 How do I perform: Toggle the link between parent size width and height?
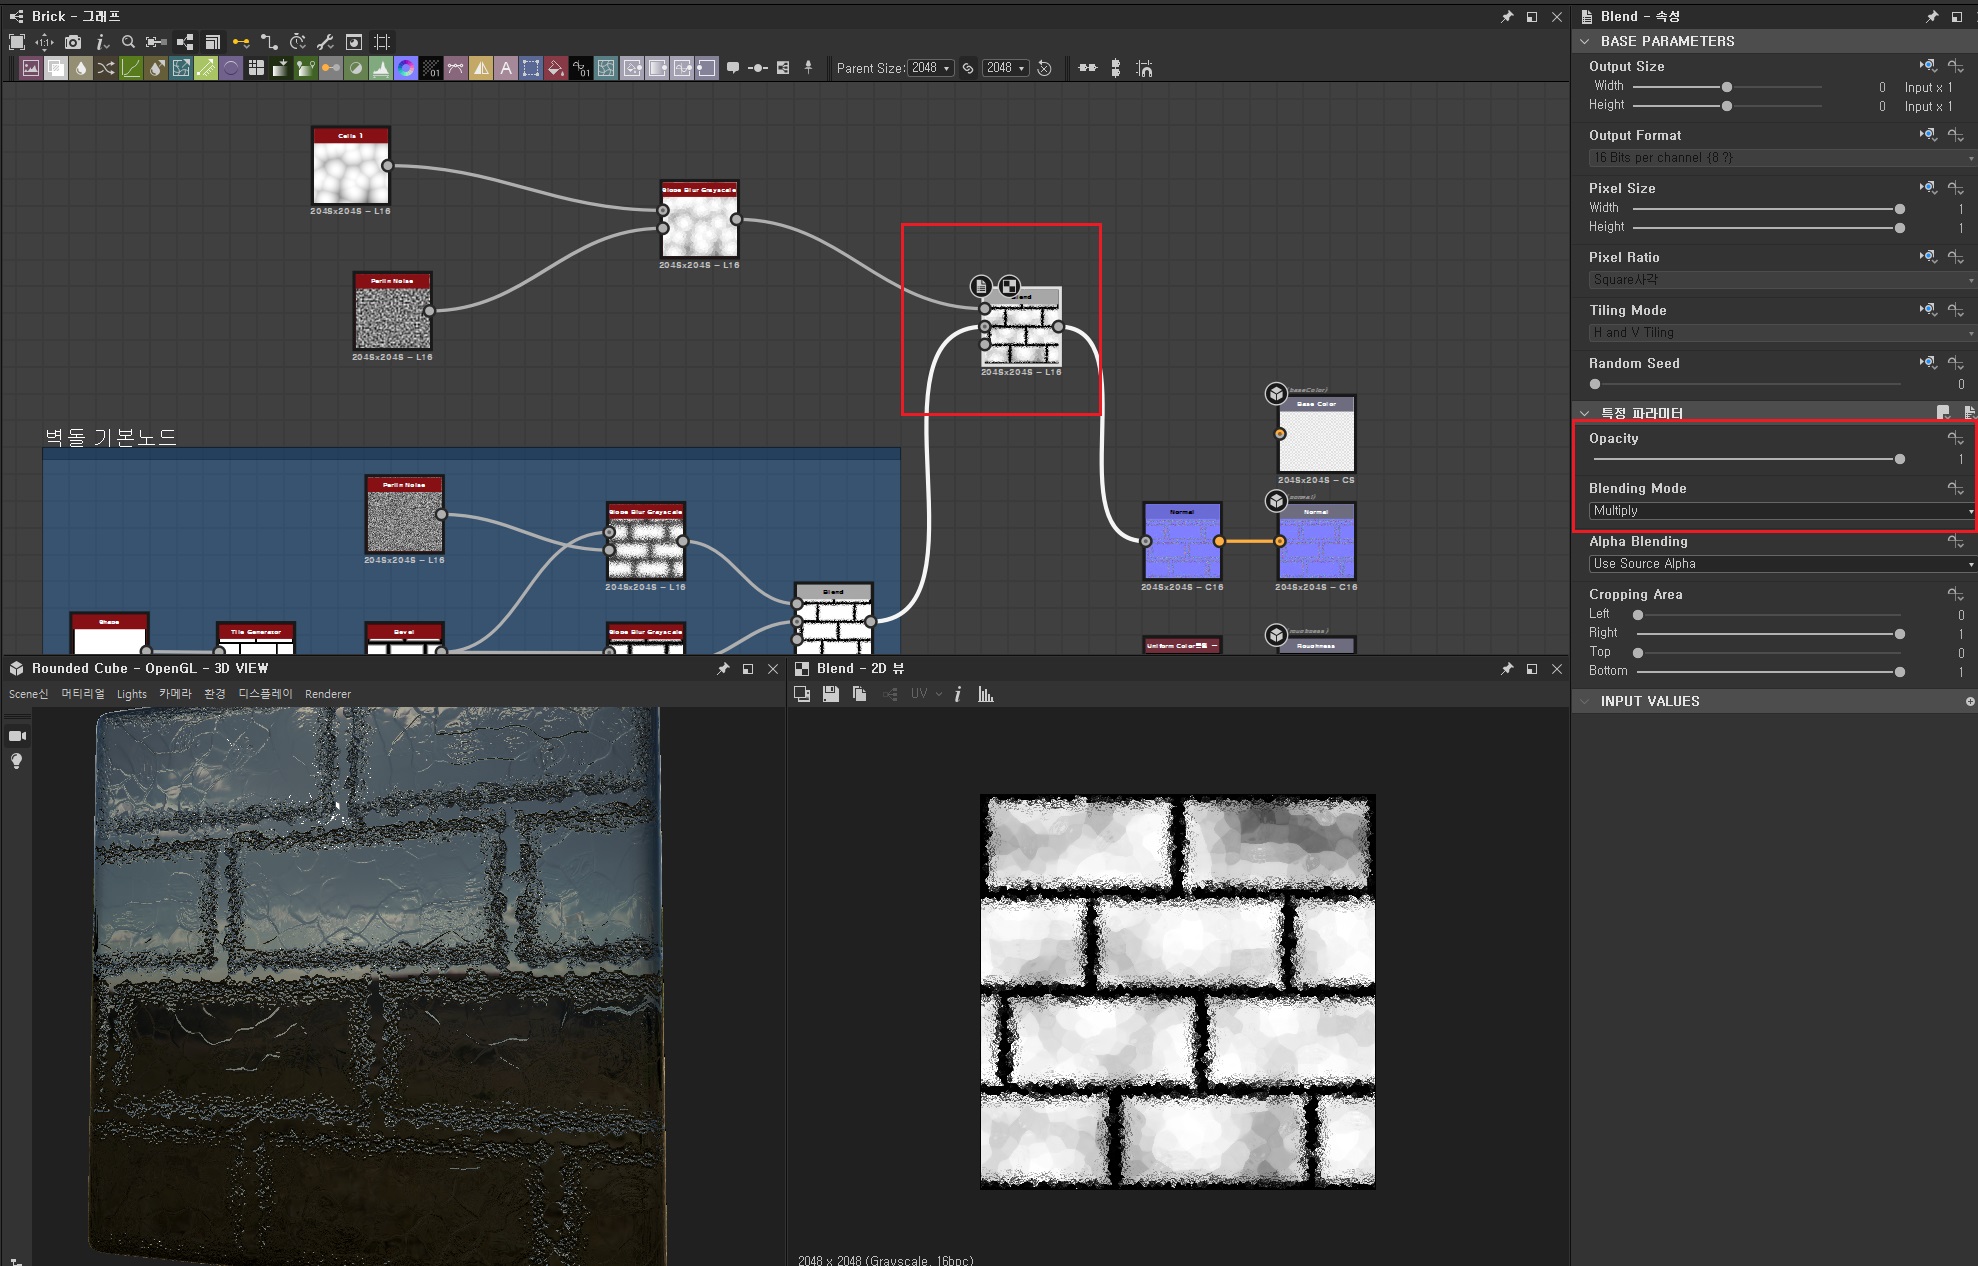click(x=968, y=68)
